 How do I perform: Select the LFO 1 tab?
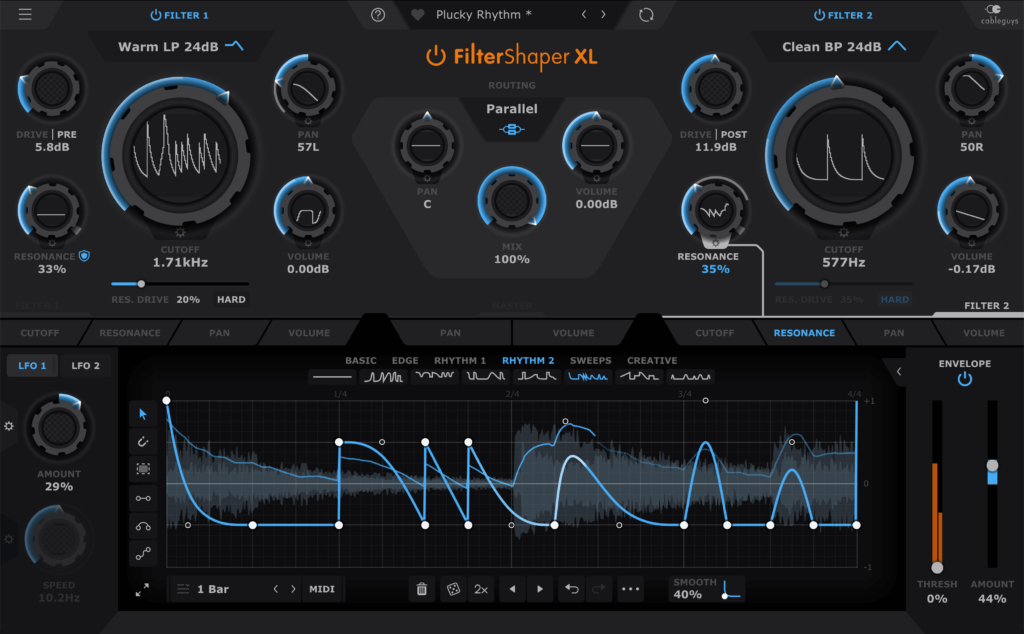[32, 366]
